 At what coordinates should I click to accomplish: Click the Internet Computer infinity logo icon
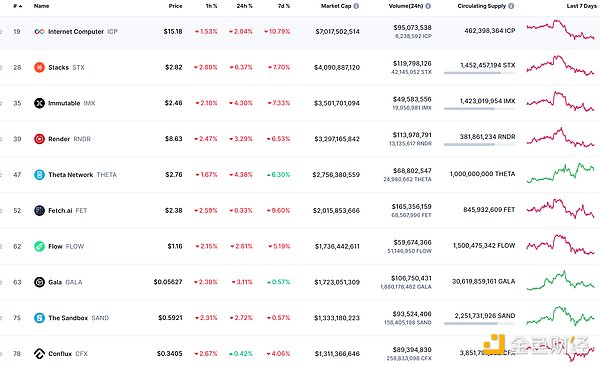39,31
